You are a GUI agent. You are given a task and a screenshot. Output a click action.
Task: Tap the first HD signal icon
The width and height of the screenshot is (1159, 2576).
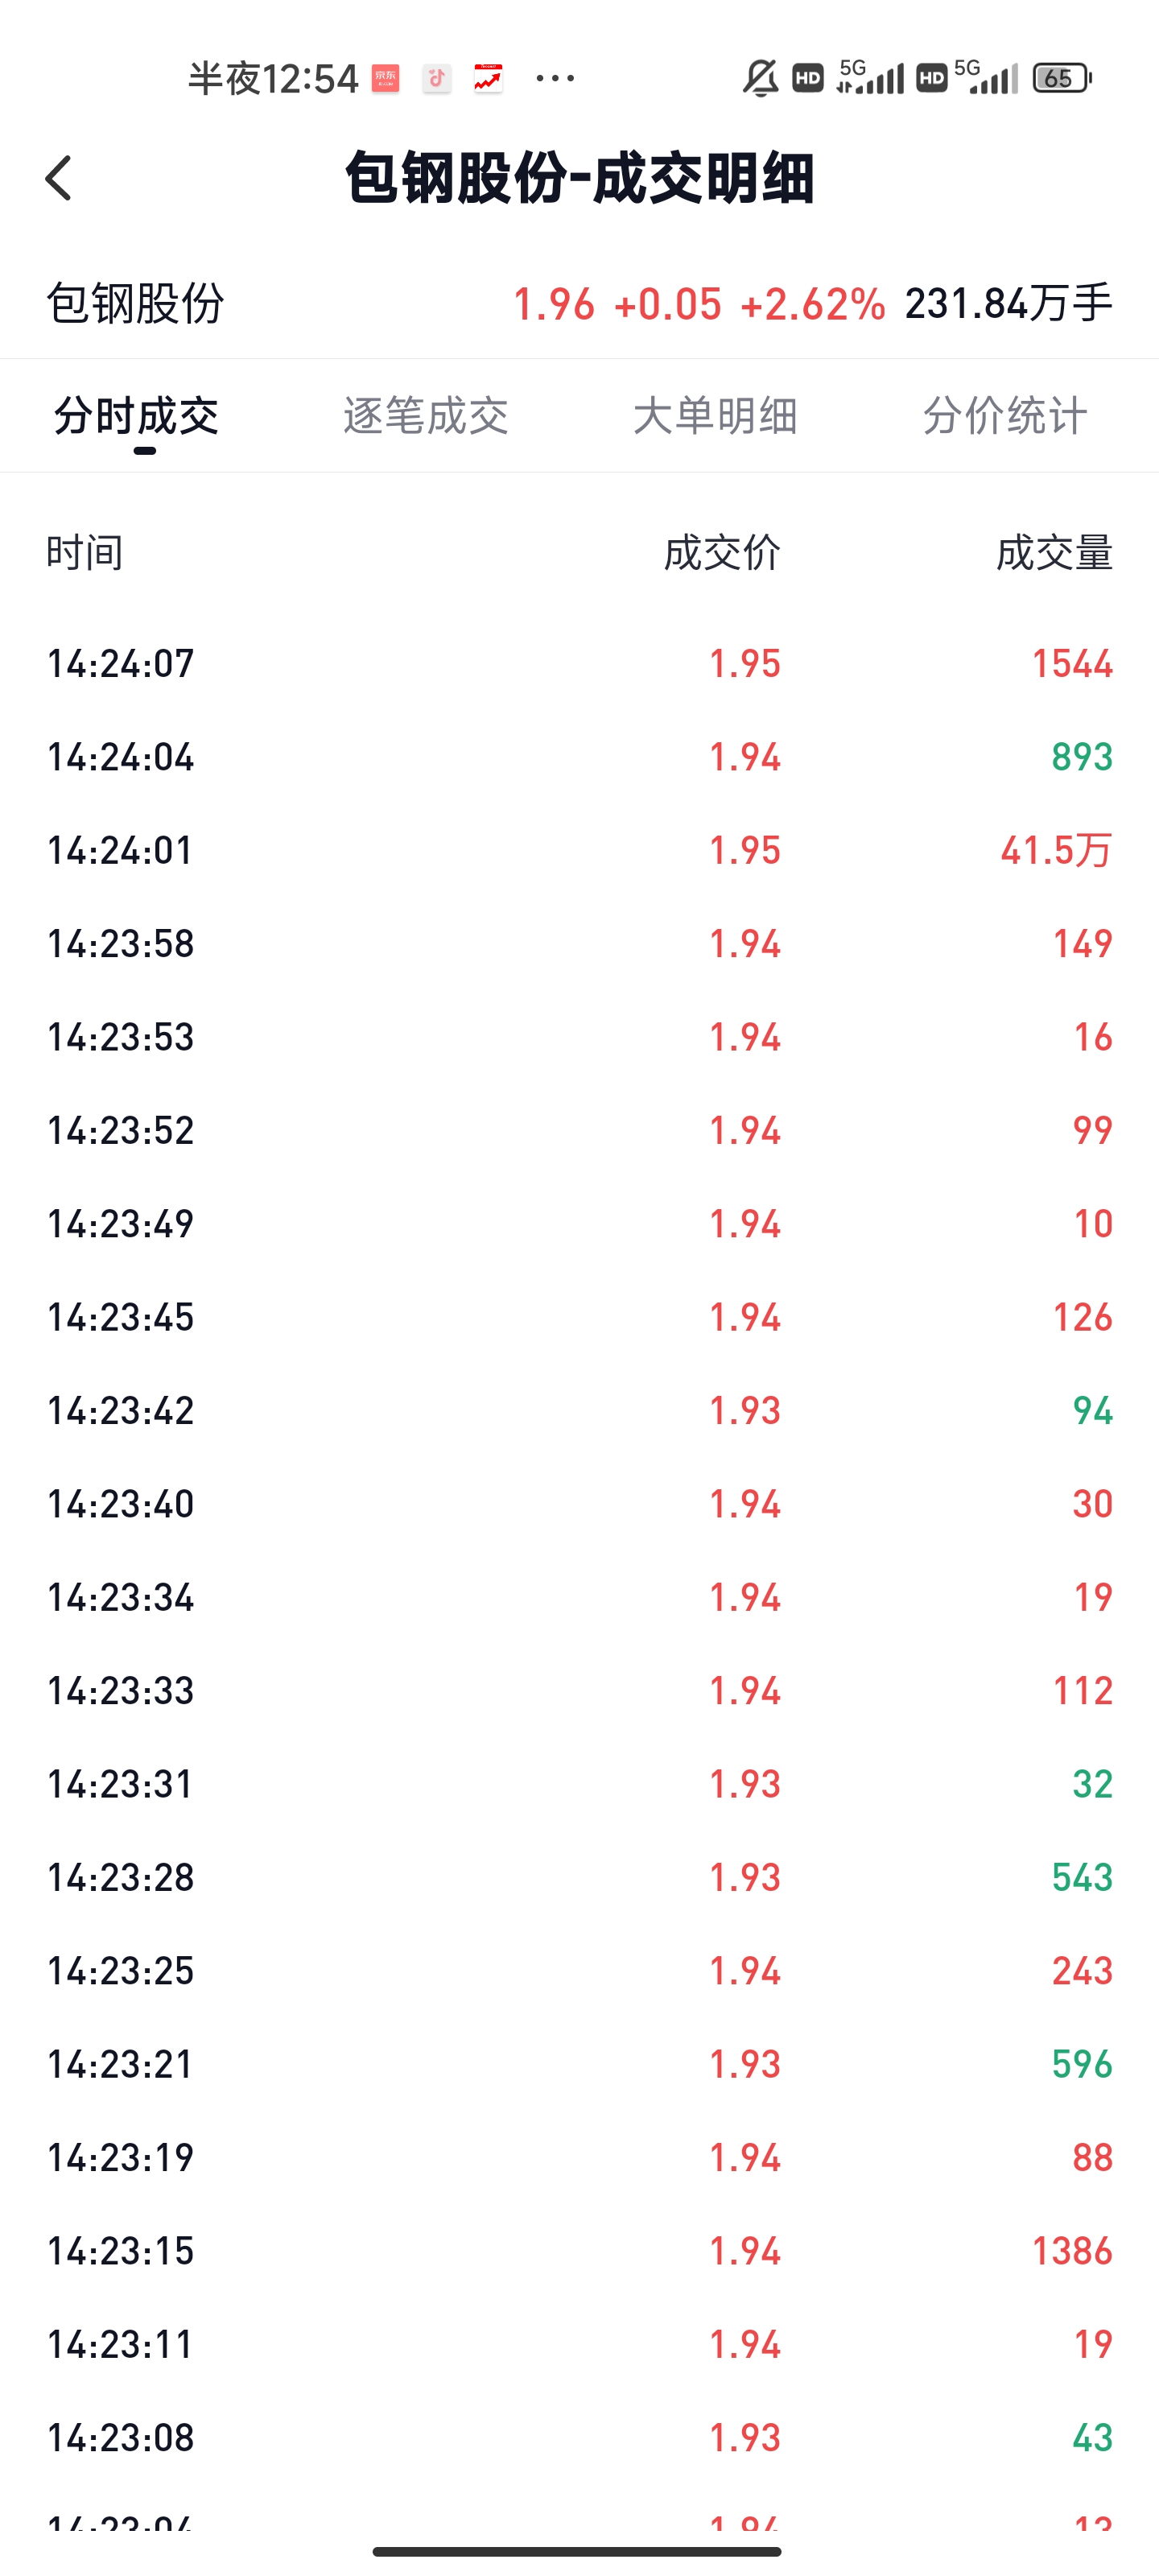coord(808,78)
